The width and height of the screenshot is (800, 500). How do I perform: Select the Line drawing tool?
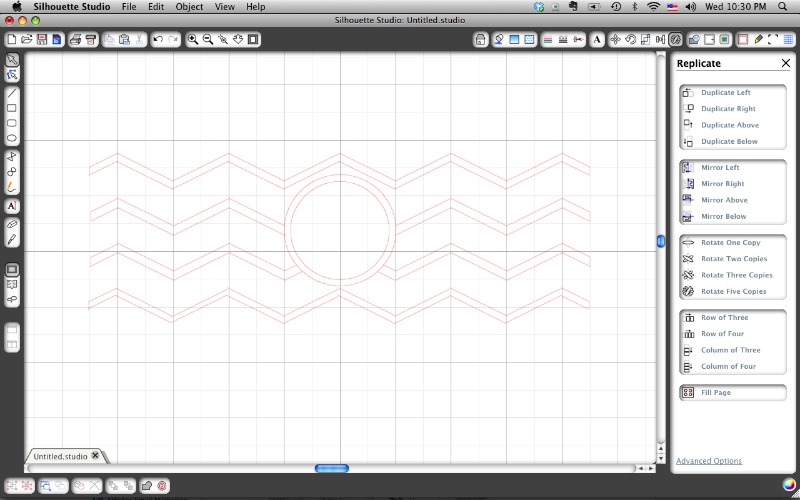click(x=12, y=92)
